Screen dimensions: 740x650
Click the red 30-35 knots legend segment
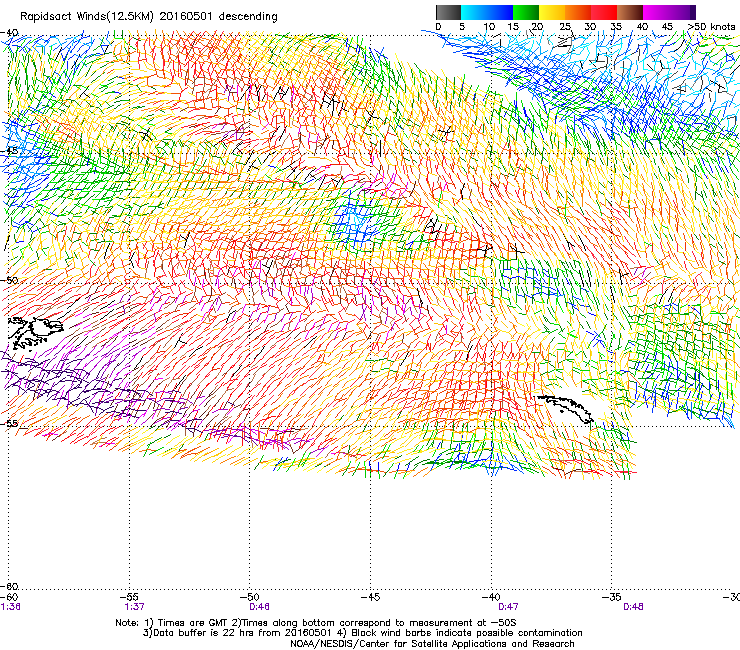coord(604,12)
